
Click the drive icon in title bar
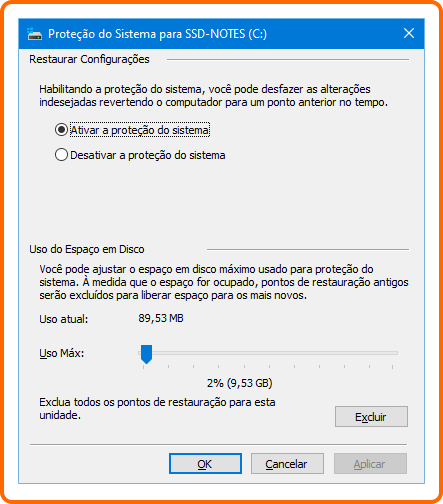(34, 34)
